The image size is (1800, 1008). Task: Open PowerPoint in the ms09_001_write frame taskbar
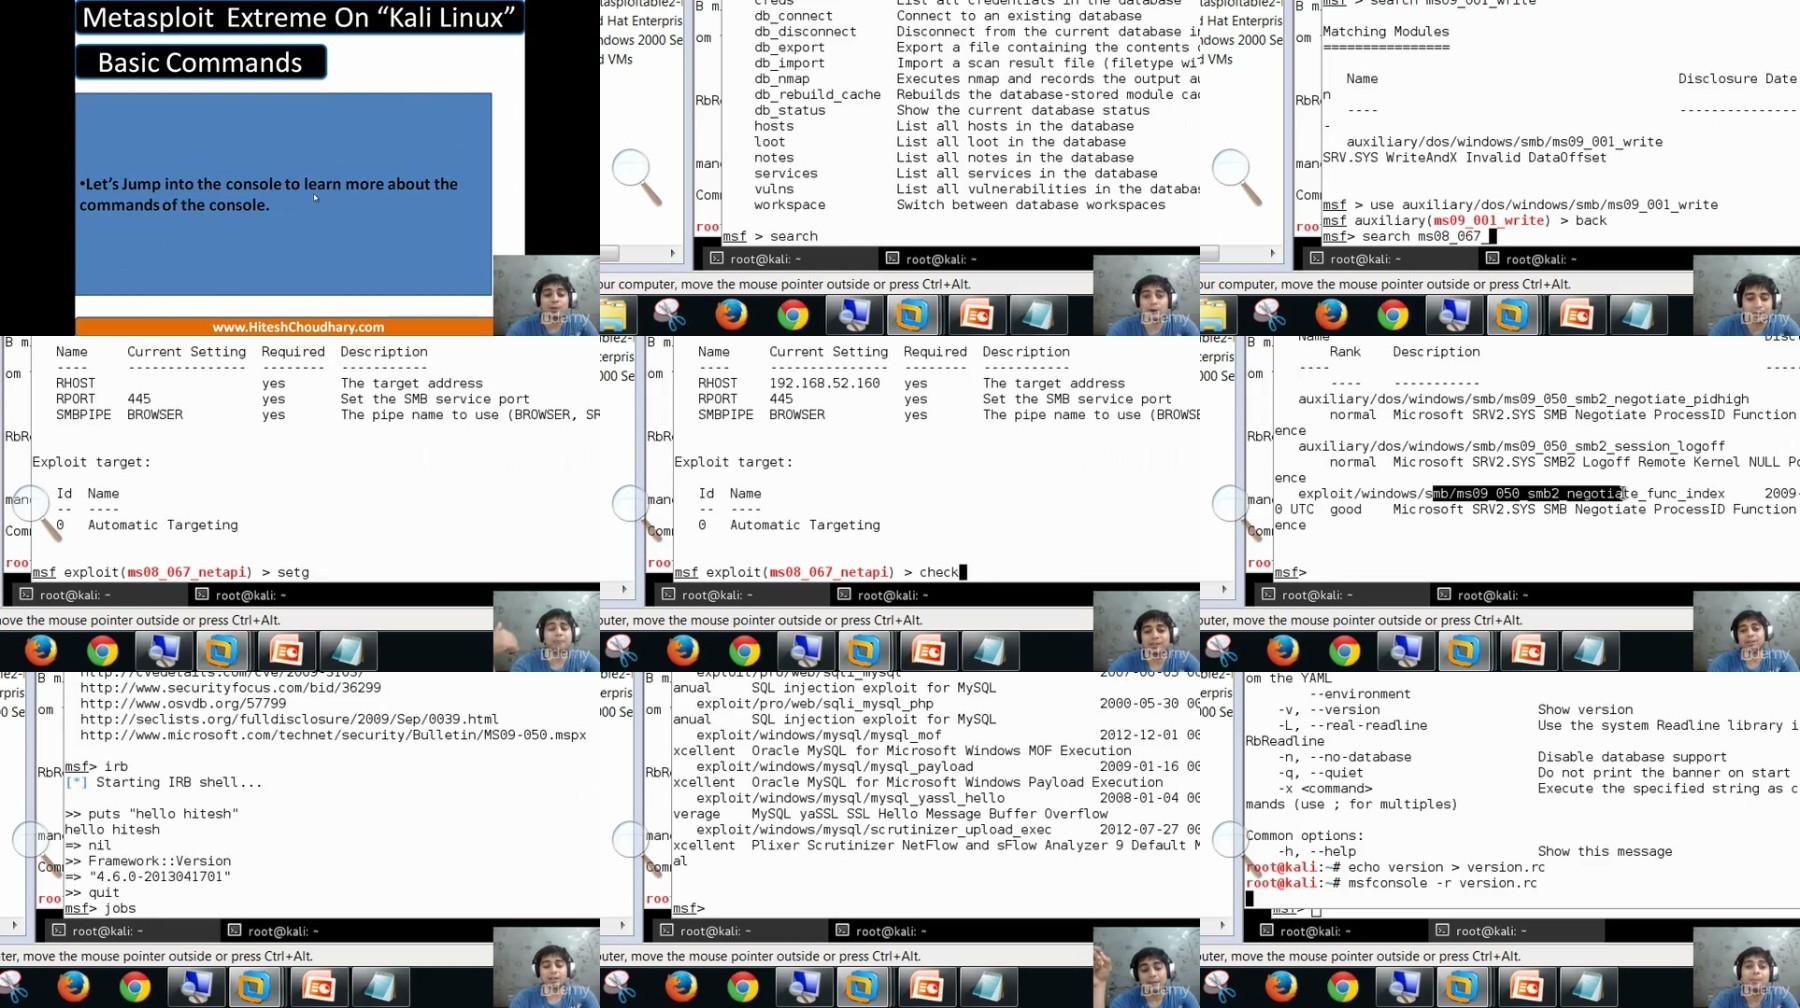[1575, 315]
